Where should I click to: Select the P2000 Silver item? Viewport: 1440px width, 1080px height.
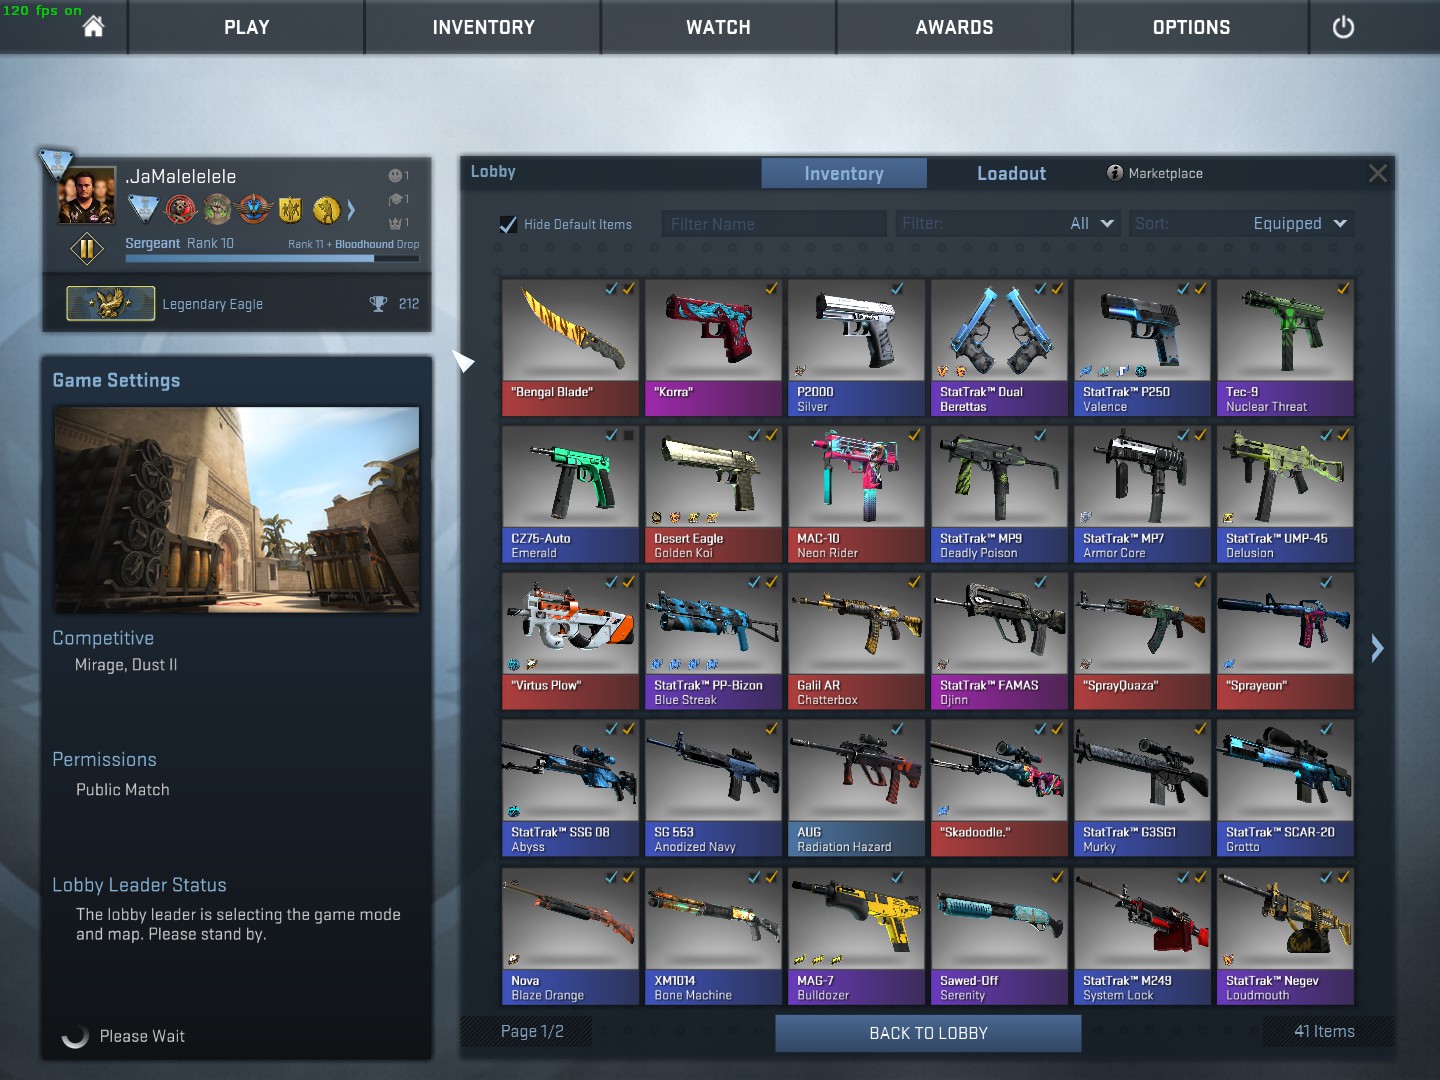(x=856, y=348)
